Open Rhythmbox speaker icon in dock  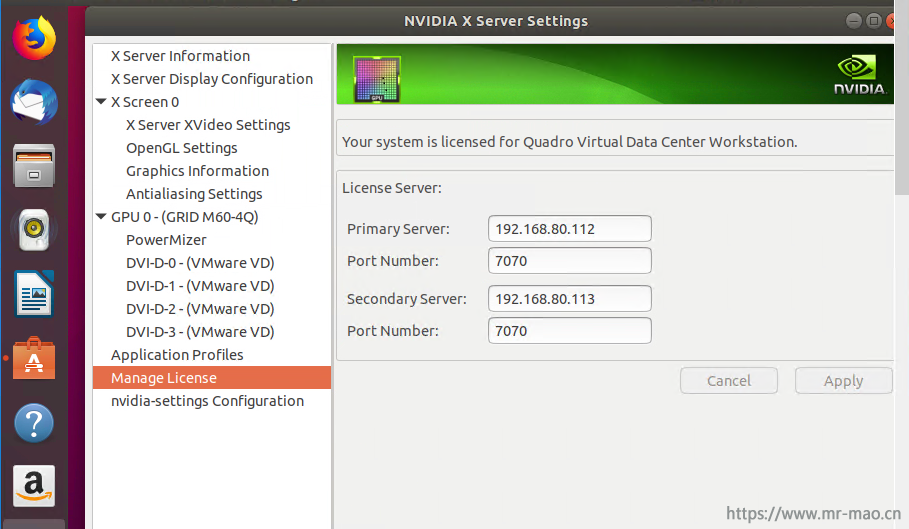click(34, 229)
